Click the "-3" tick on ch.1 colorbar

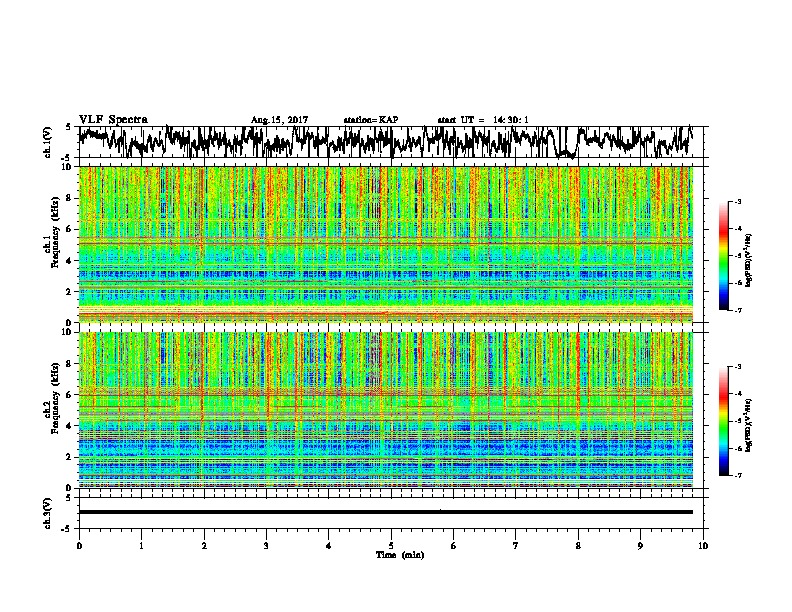[738, 201]
